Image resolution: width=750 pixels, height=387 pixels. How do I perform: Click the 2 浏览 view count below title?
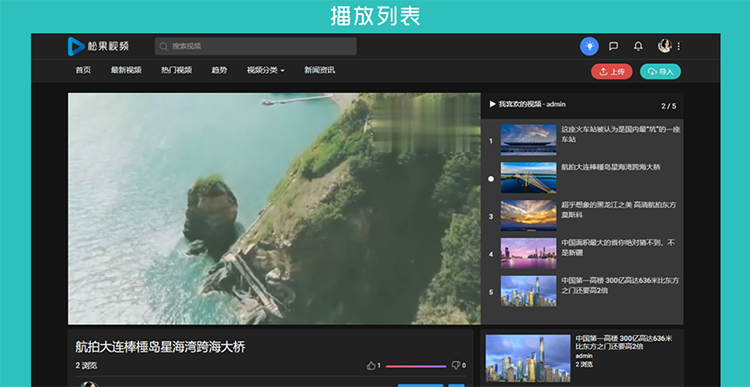click(x=86, y=366)
